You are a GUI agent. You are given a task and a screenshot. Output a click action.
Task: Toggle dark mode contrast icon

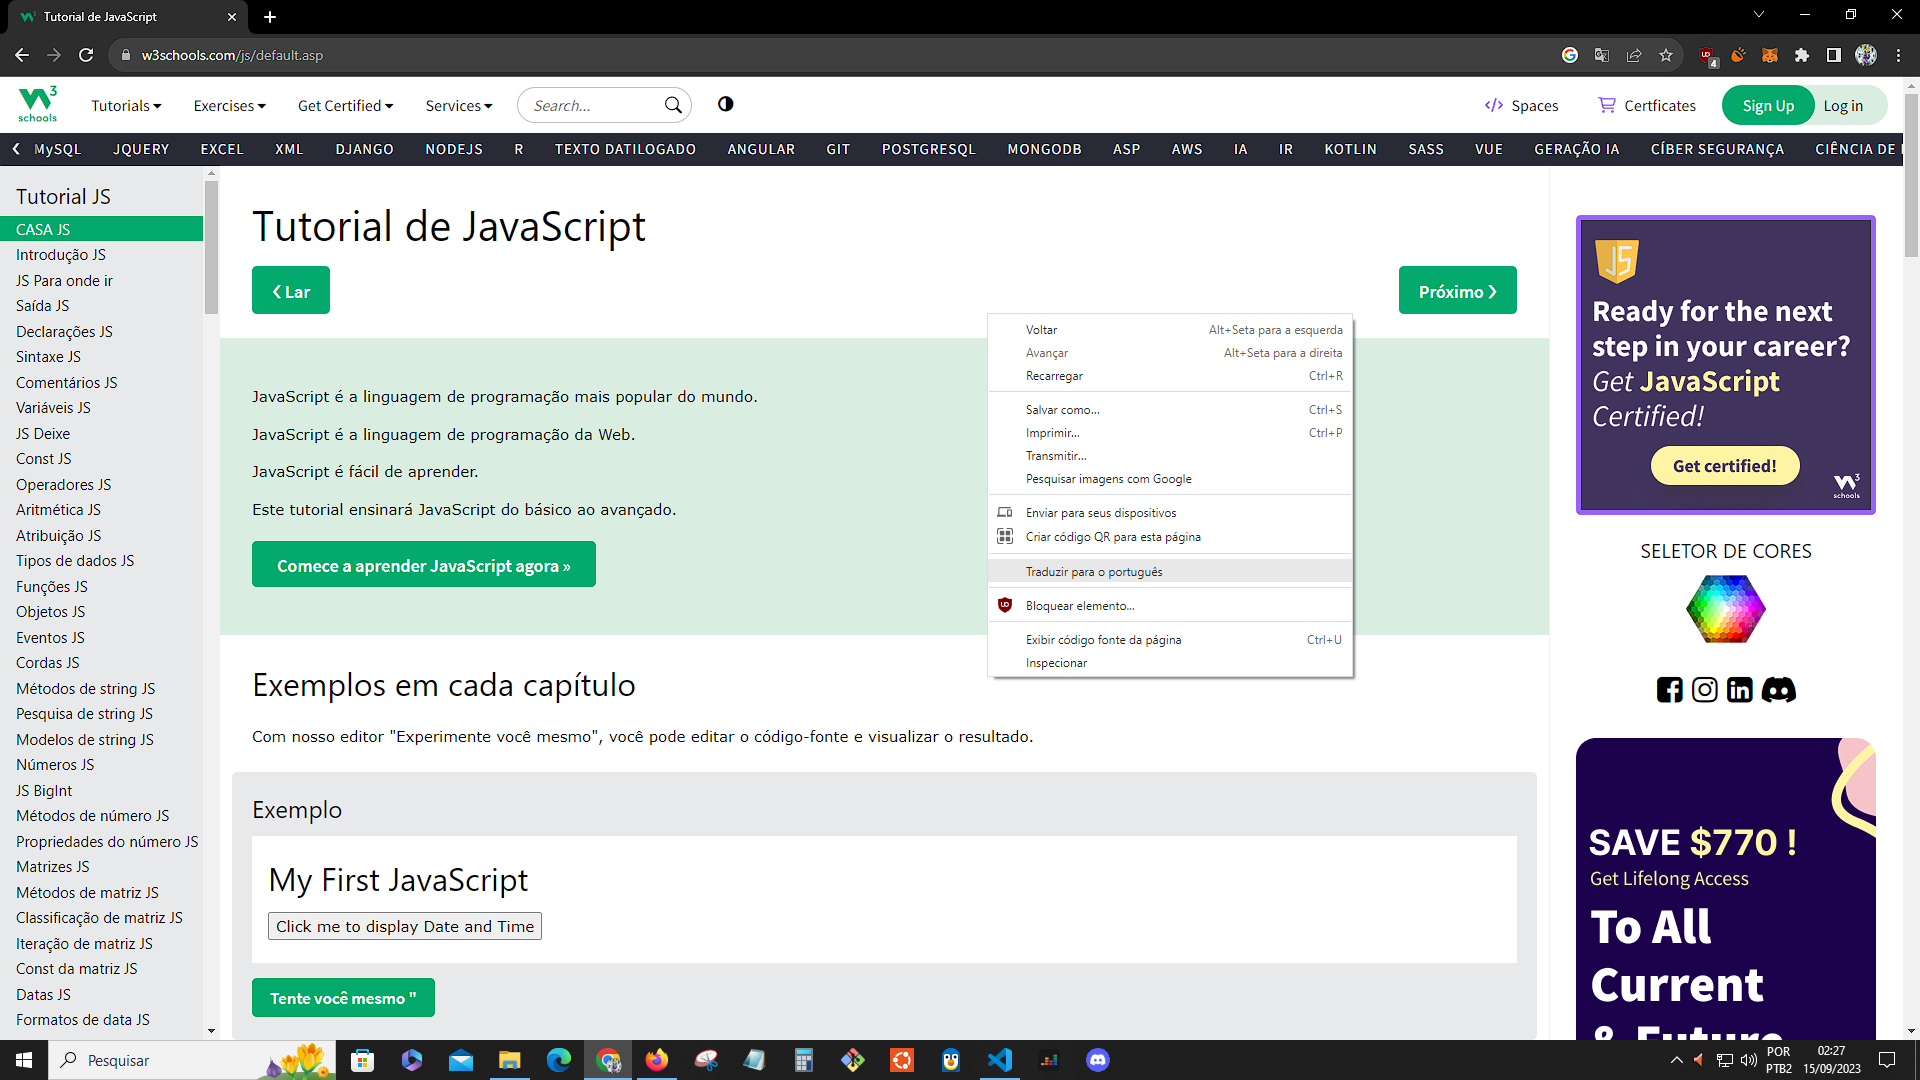point(726,104)
